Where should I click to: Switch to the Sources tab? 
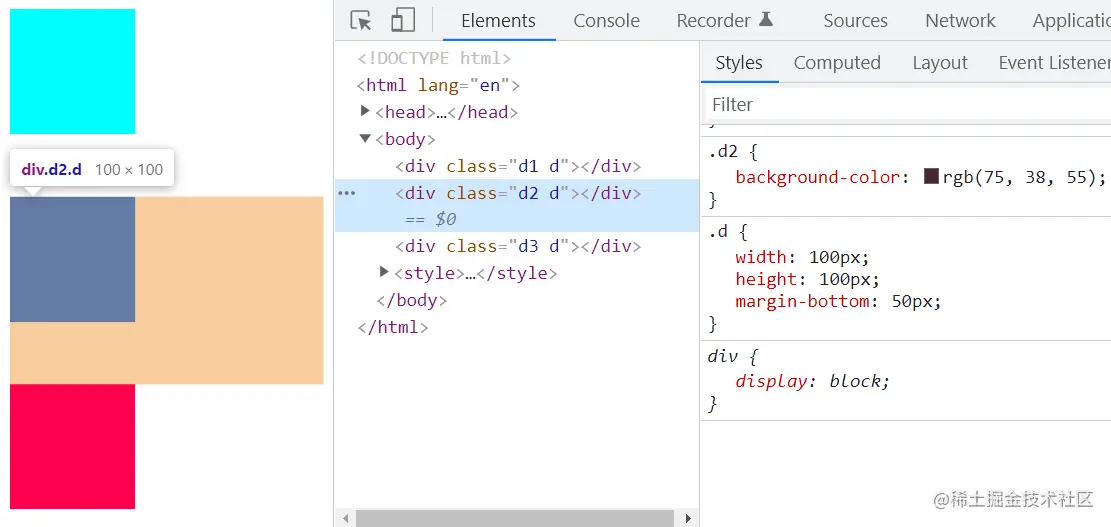point(855,21)
